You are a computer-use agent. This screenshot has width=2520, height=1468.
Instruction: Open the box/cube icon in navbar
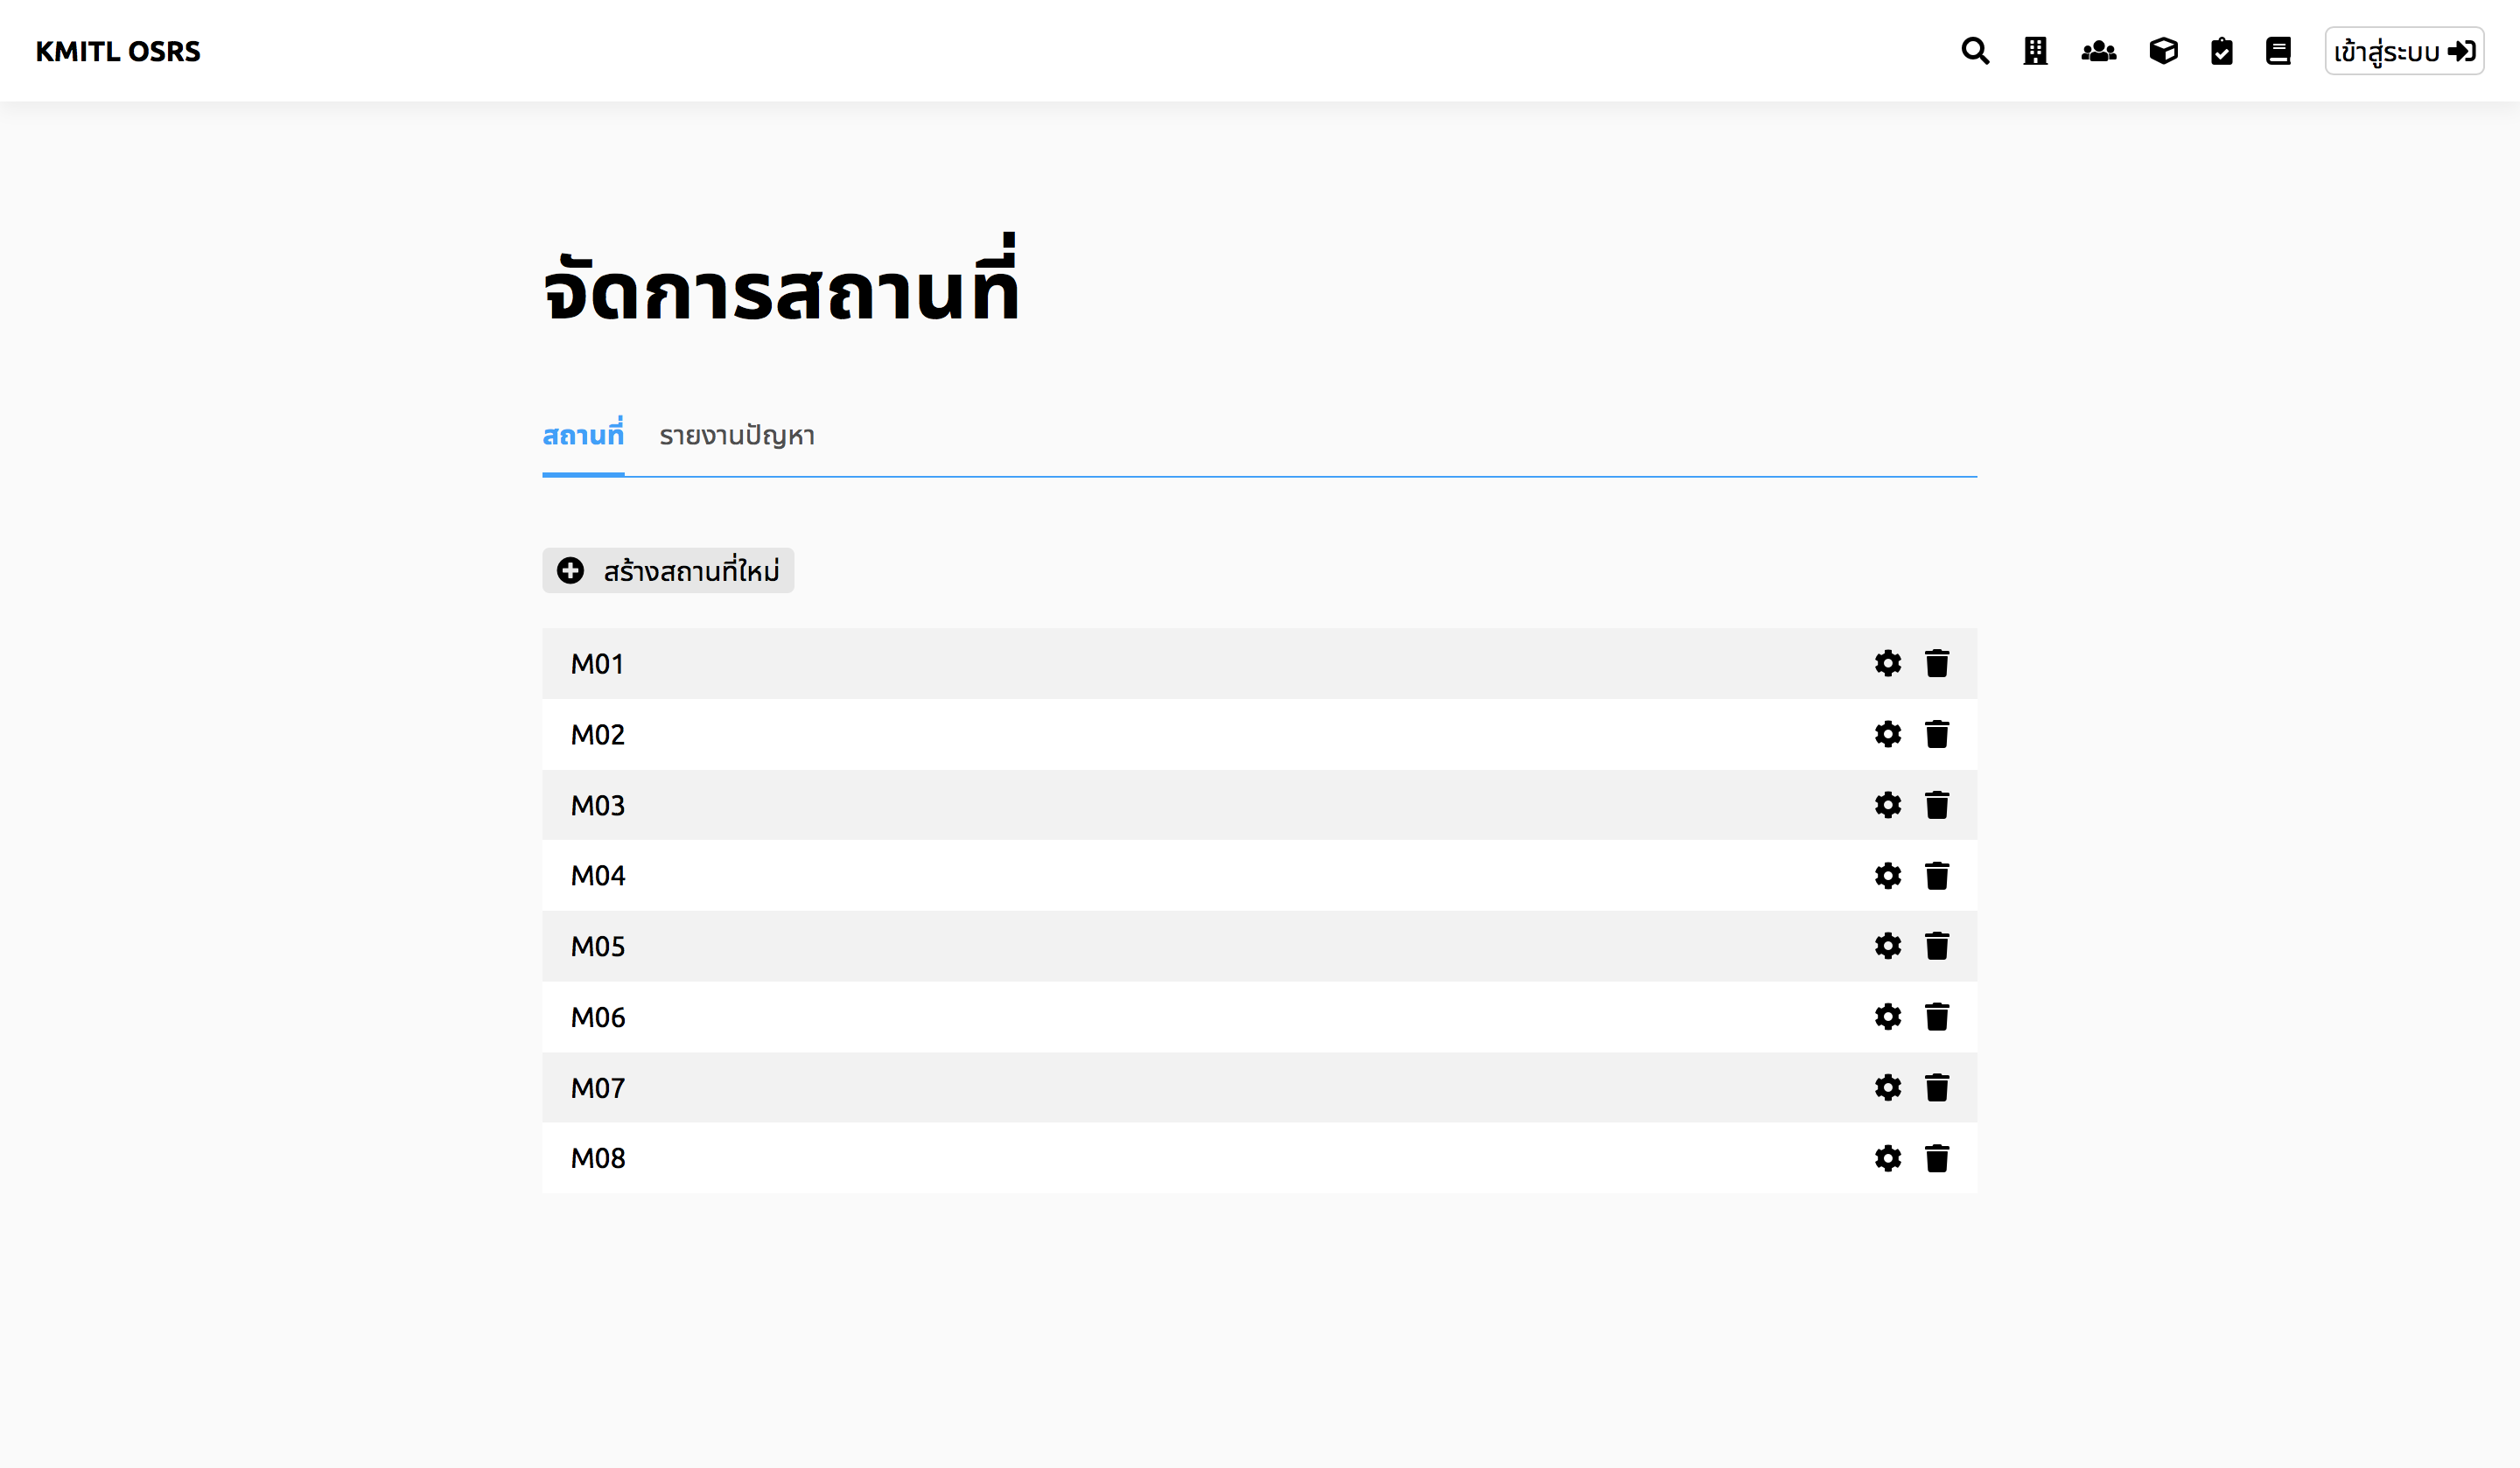pos(2163,51)
